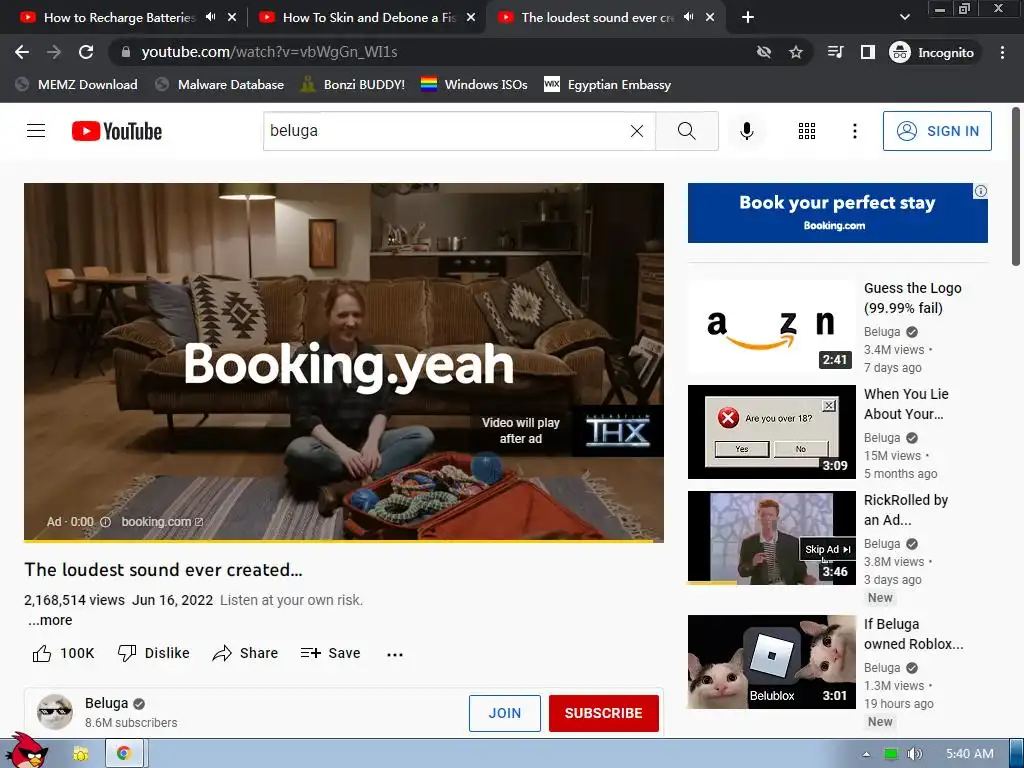
Task: Open the YouTube apps grid icon
Action: pyautogui.click(x=807, y=131)
